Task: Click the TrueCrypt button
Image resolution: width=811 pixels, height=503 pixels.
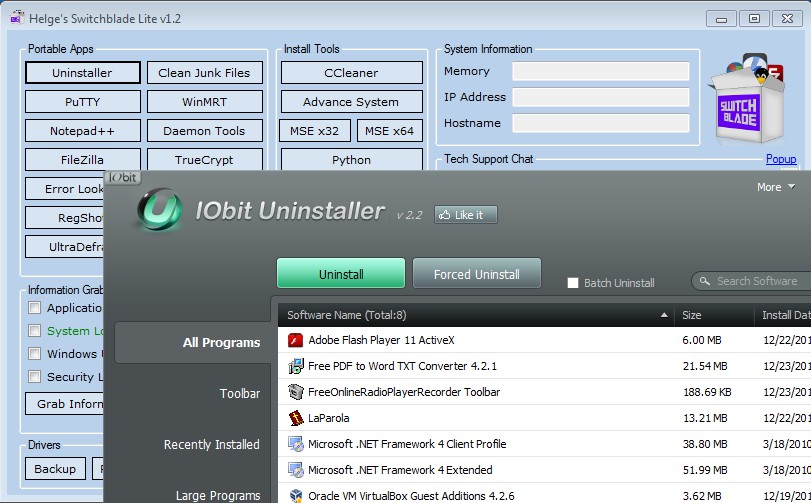Action: tap(205, 160)
